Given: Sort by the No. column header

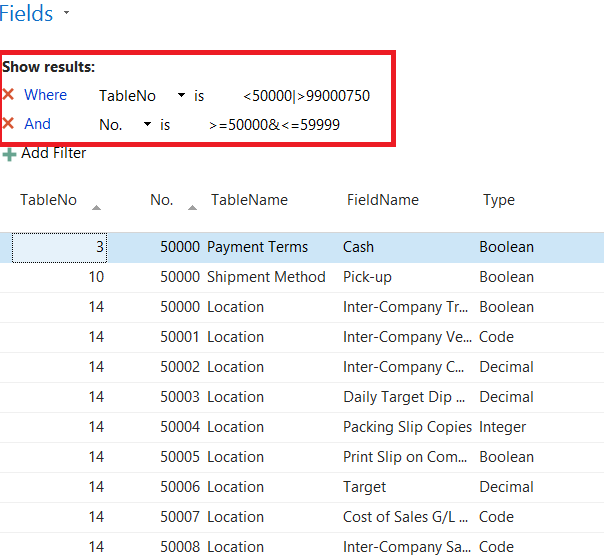Looking at the screenshot, I should coord(162,200).
